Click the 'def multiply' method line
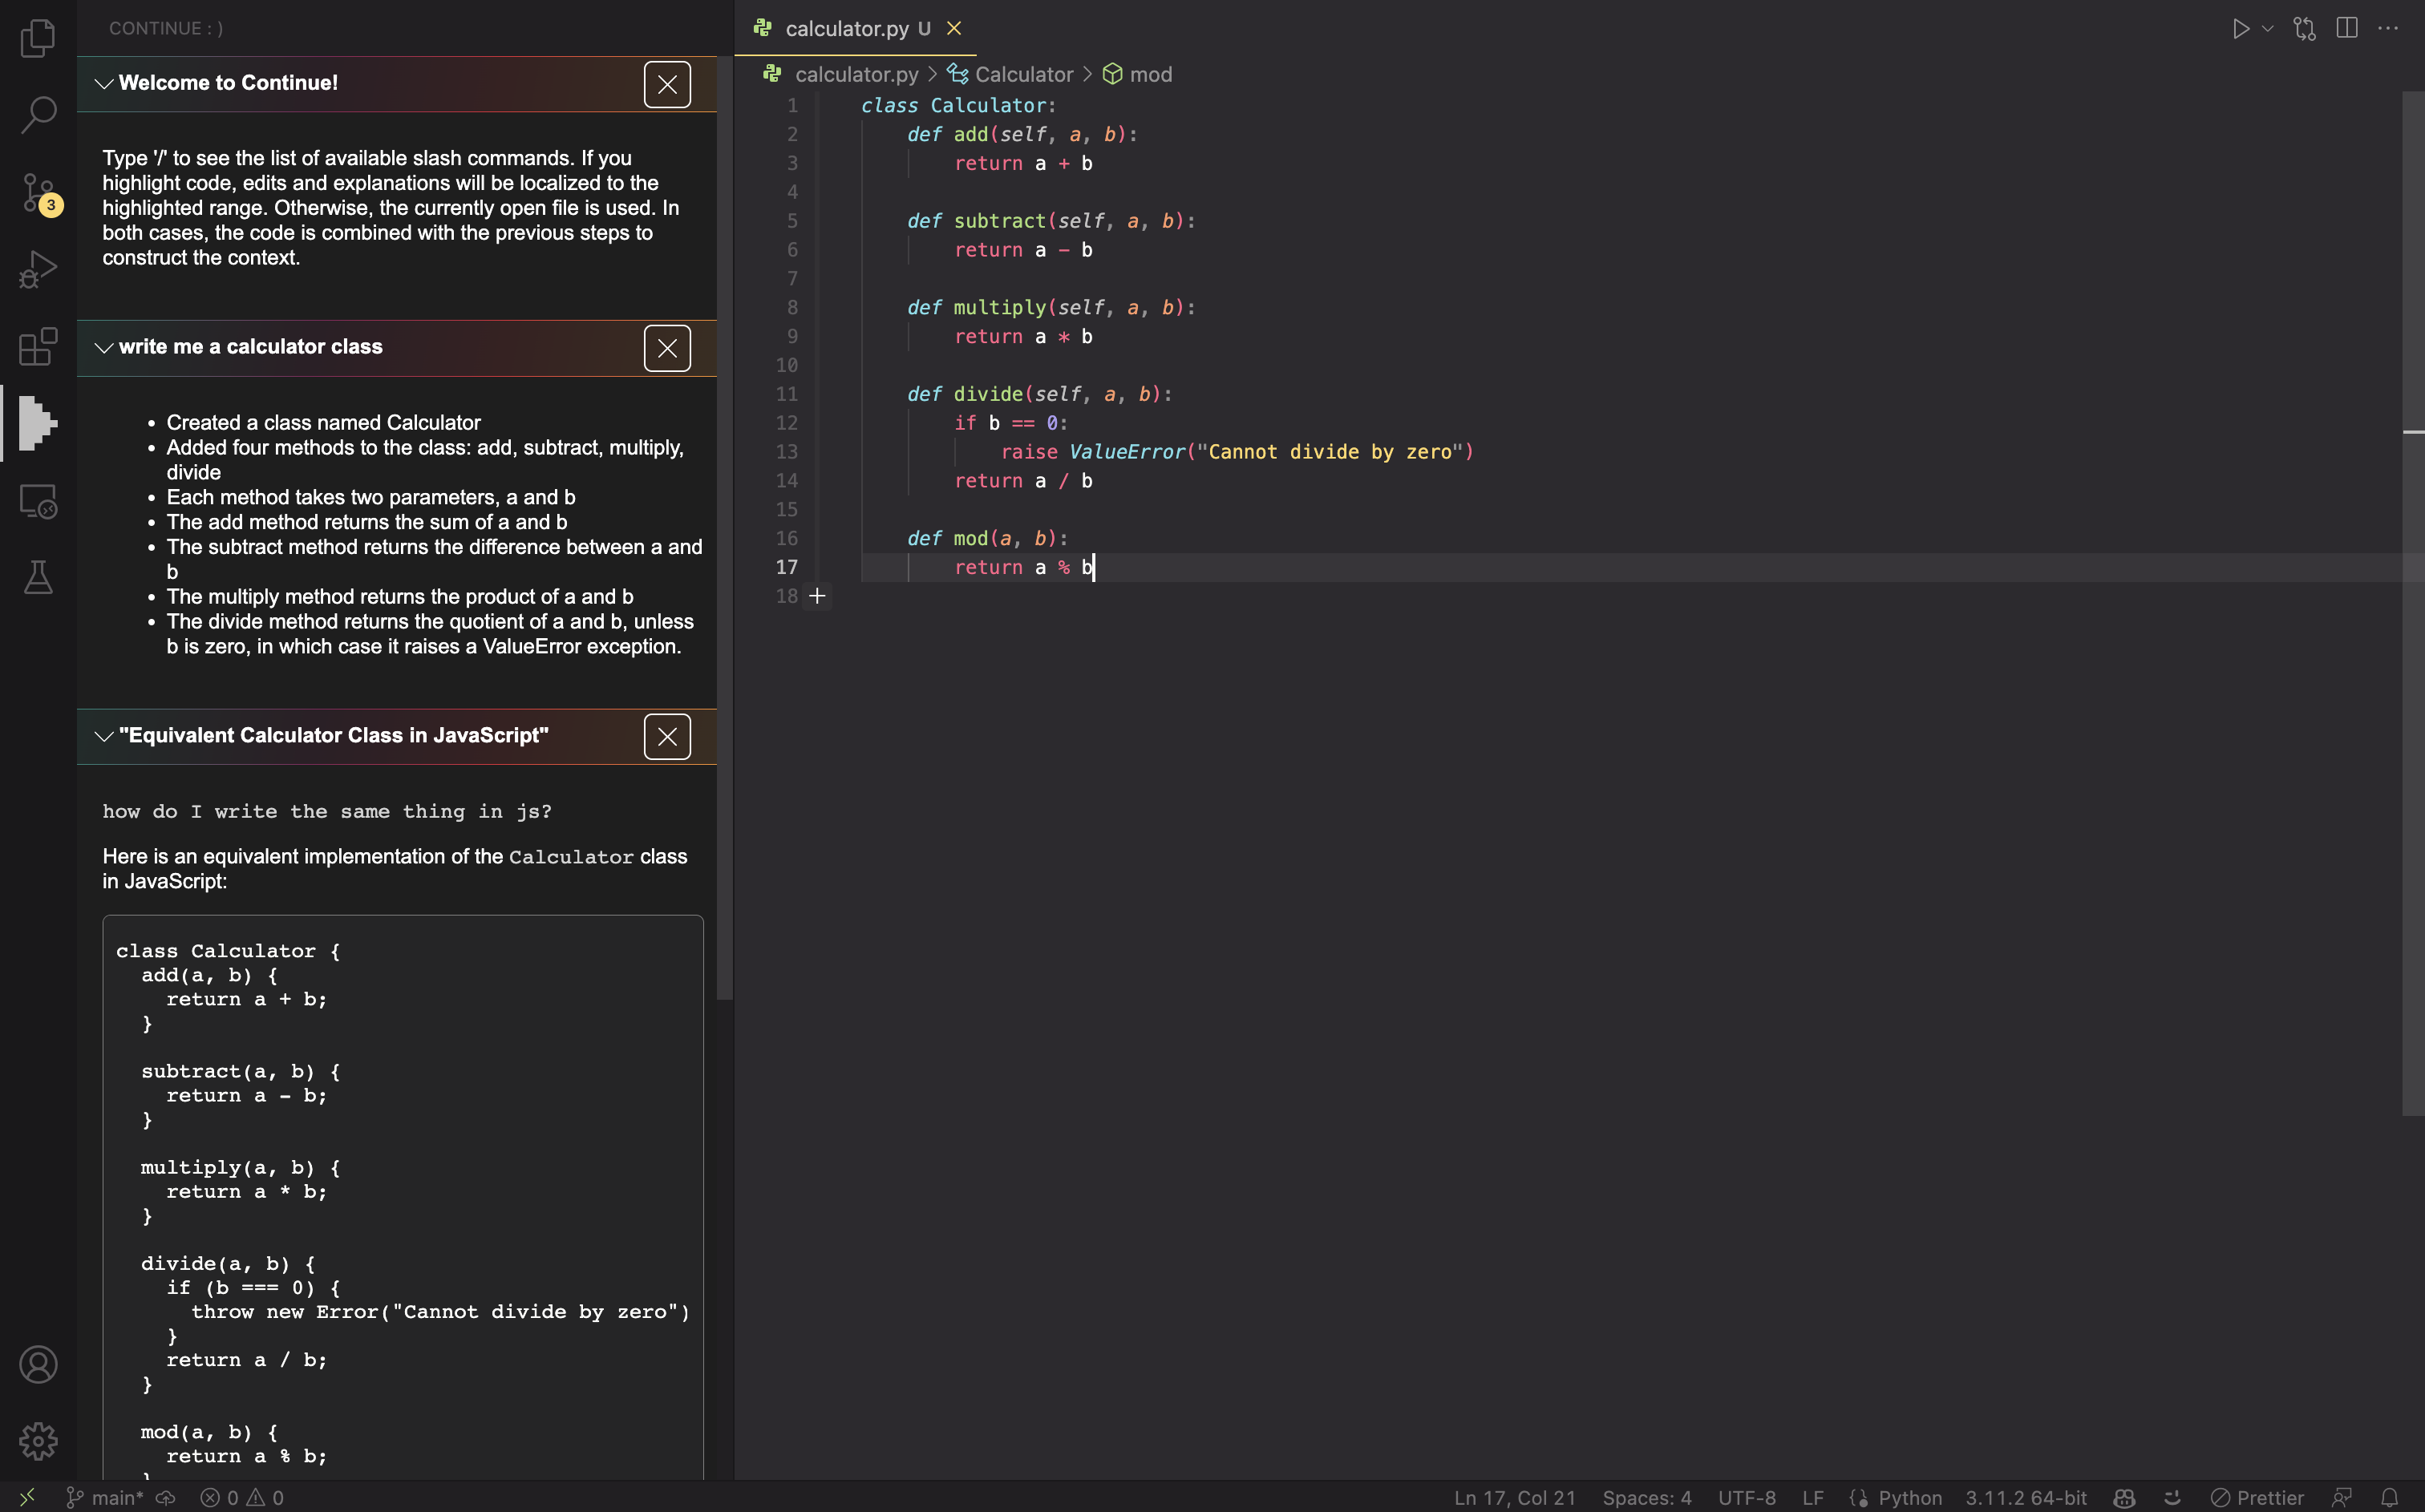 (x=1051, y=307)
